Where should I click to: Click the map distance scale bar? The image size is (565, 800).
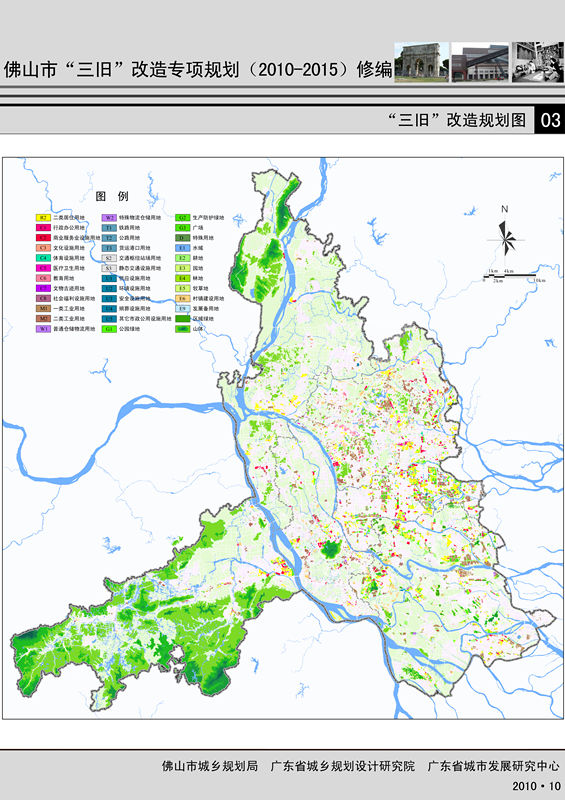coord(514,277)
